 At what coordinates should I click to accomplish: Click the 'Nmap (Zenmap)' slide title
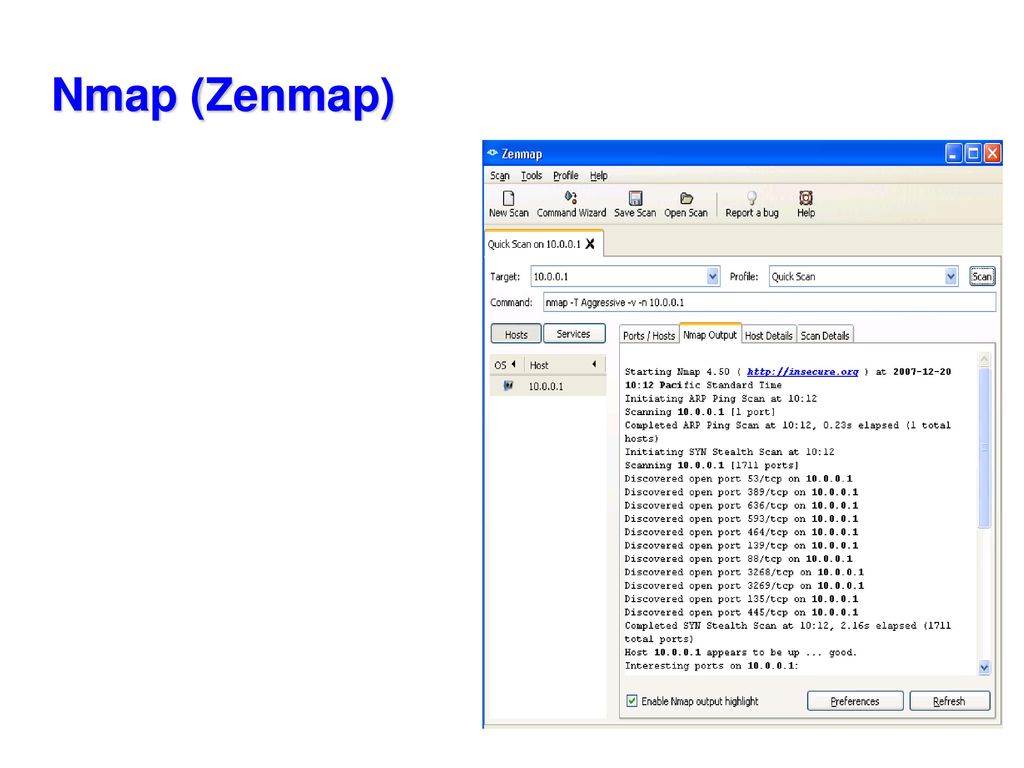click(x=223, y=95)
